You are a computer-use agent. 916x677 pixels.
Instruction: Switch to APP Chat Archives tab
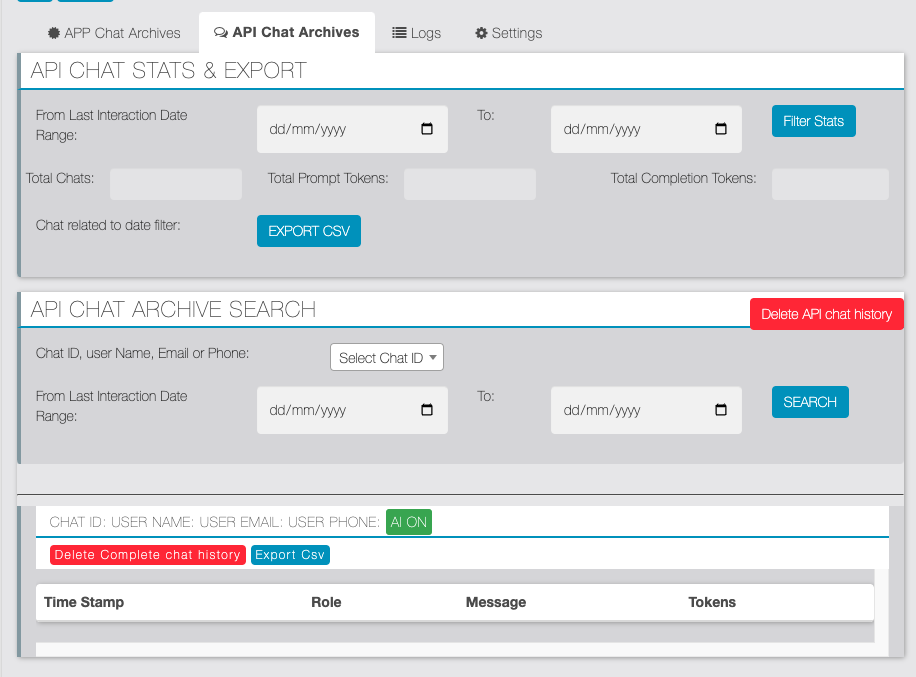tap(114, 33)
